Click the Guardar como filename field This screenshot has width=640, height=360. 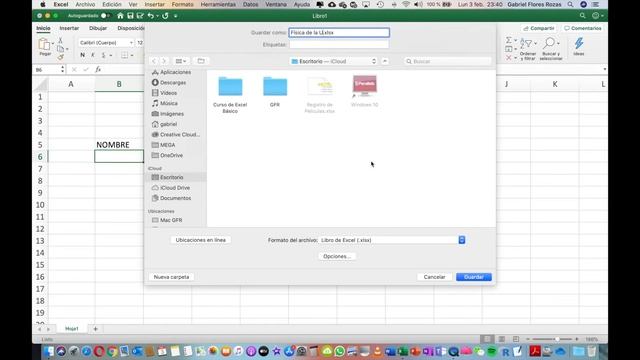click(339, 33)
